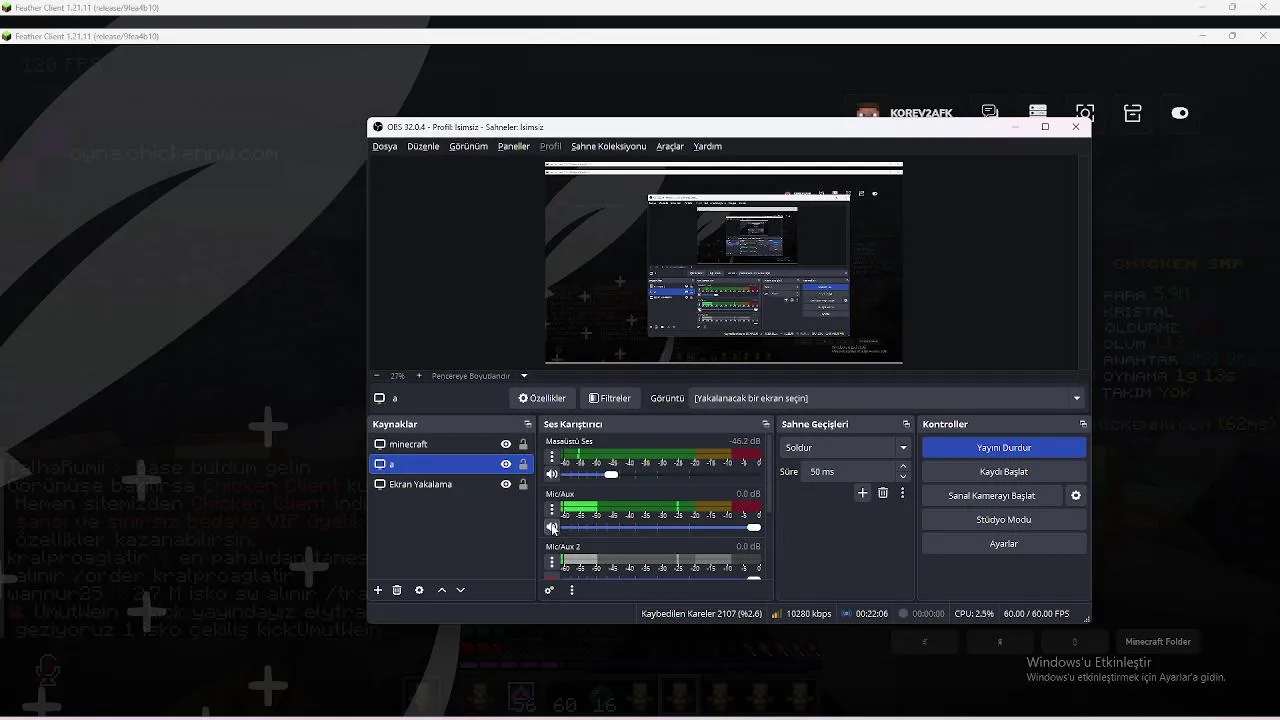Toggle visibility of minecraft source
Image resolution: width=1280 pixels, height=720 pixels.
pos(506,444)
